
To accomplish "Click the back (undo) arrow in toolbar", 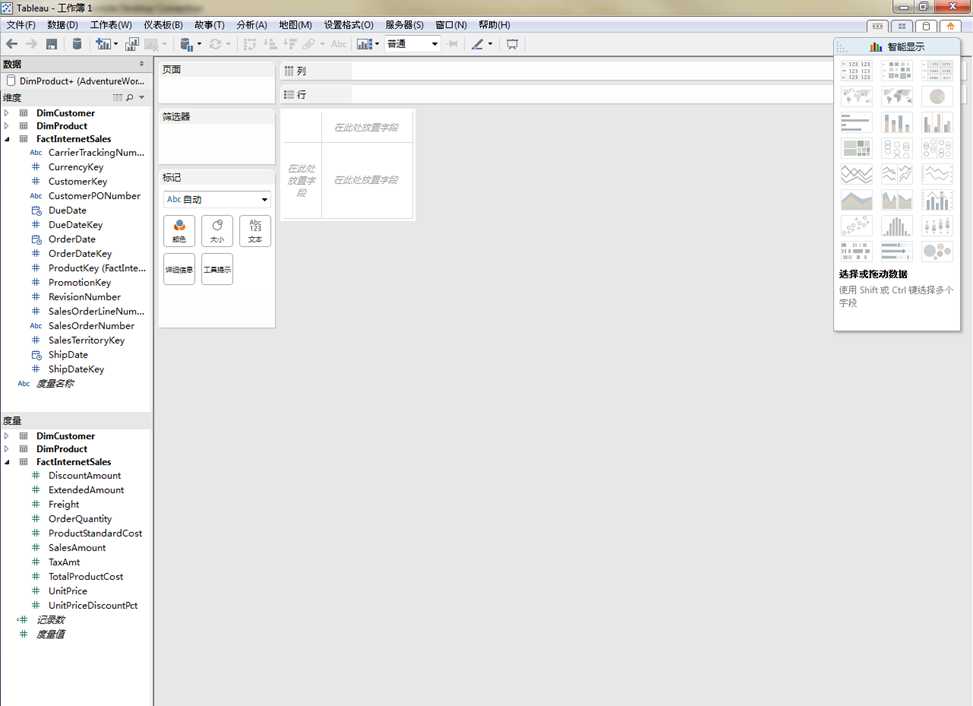I will point(12,44).
